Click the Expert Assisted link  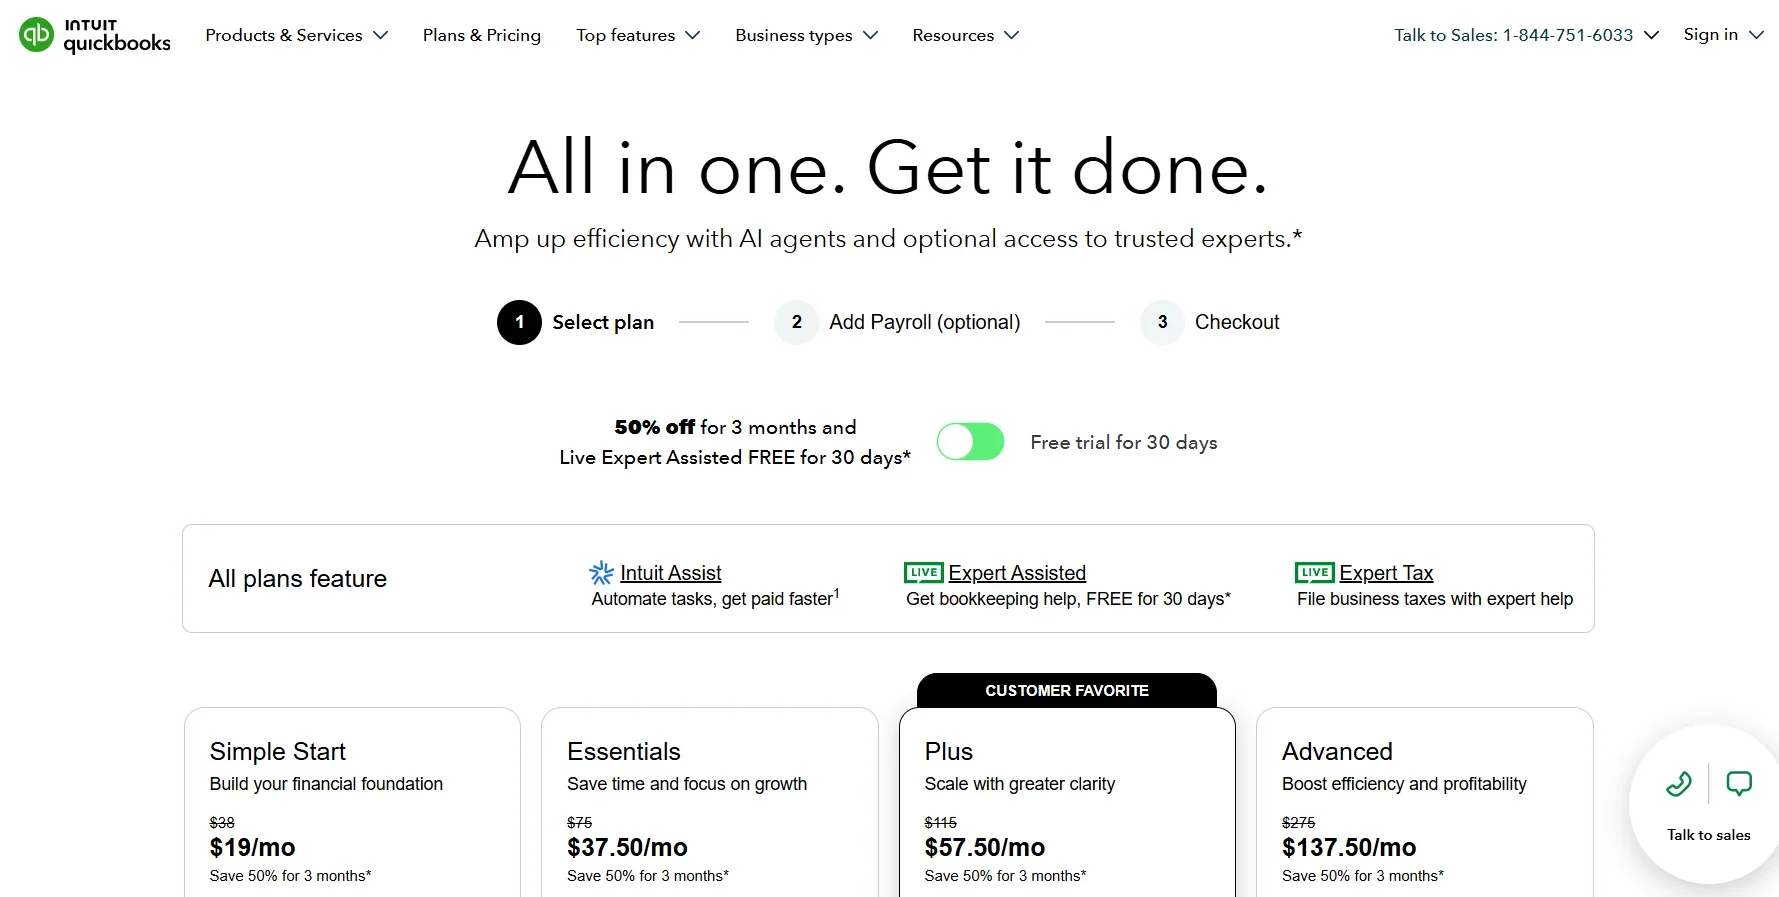[1017, 572]
